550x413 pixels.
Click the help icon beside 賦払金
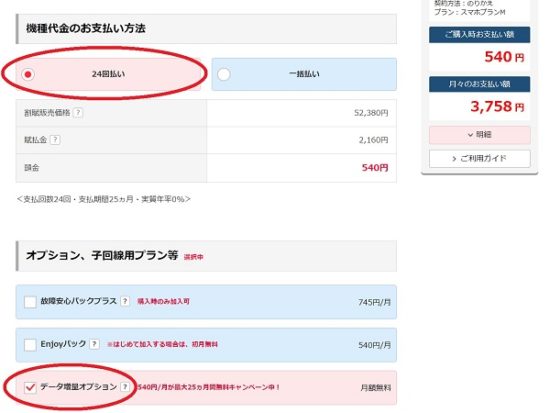tap(55, 140)
